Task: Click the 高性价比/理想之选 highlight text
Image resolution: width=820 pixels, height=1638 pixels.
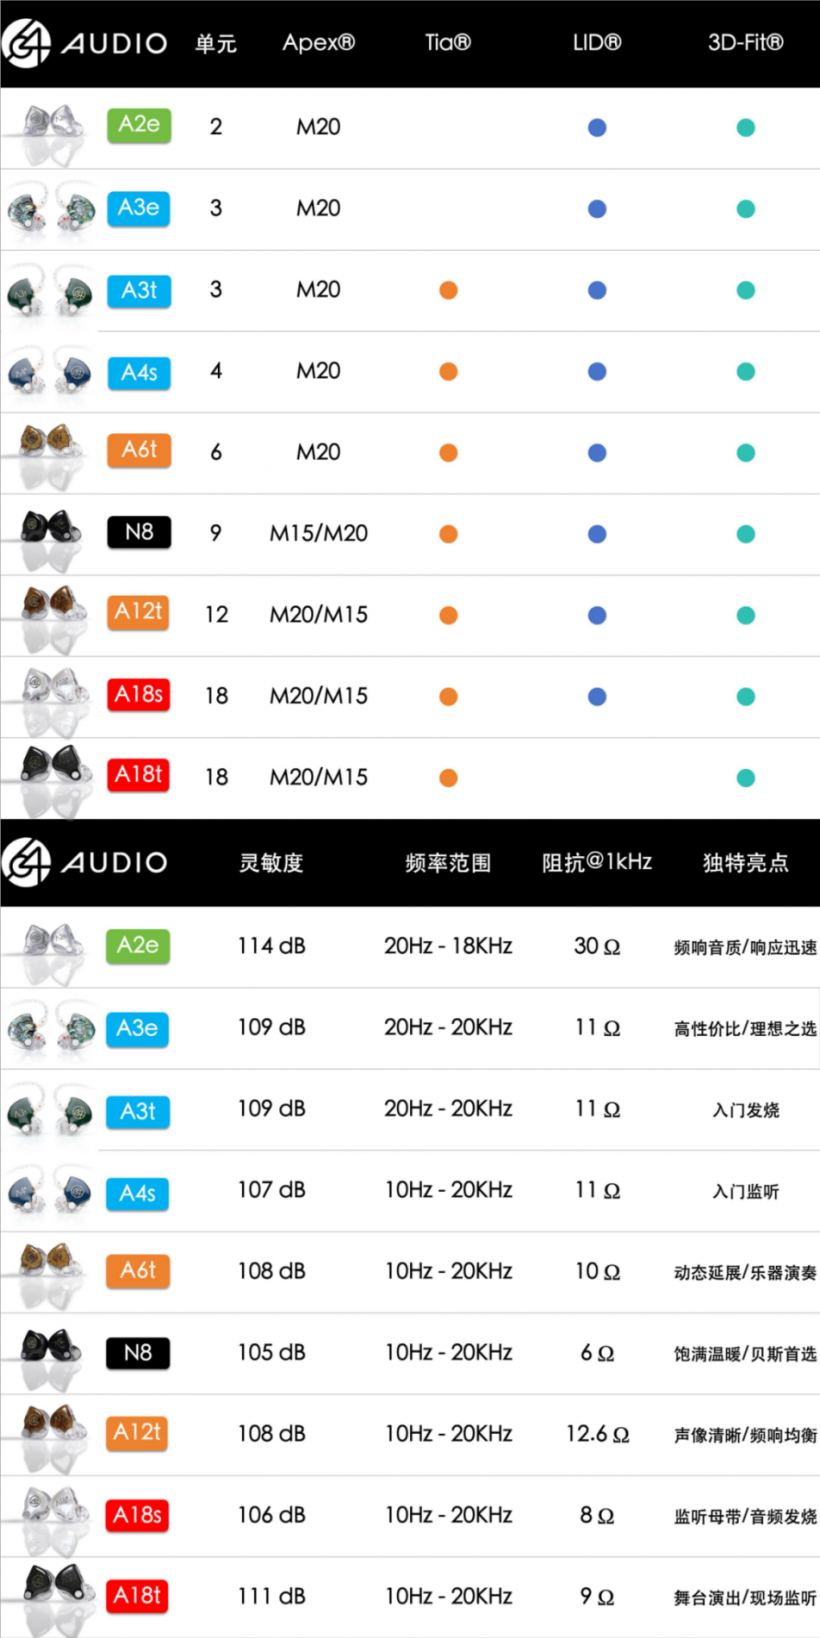Action: click(745, 1029)
